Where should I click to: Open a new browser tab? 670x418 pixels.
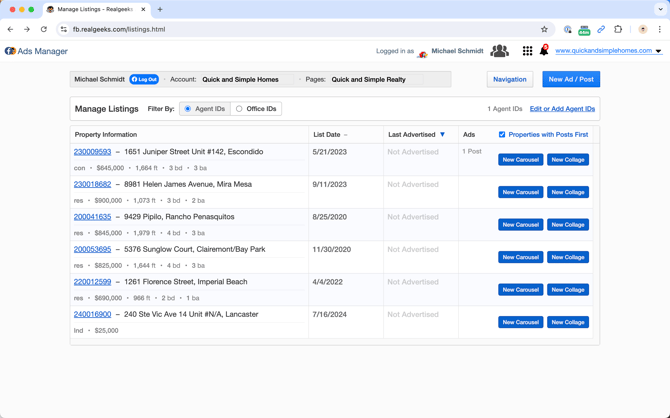(160, 9)
